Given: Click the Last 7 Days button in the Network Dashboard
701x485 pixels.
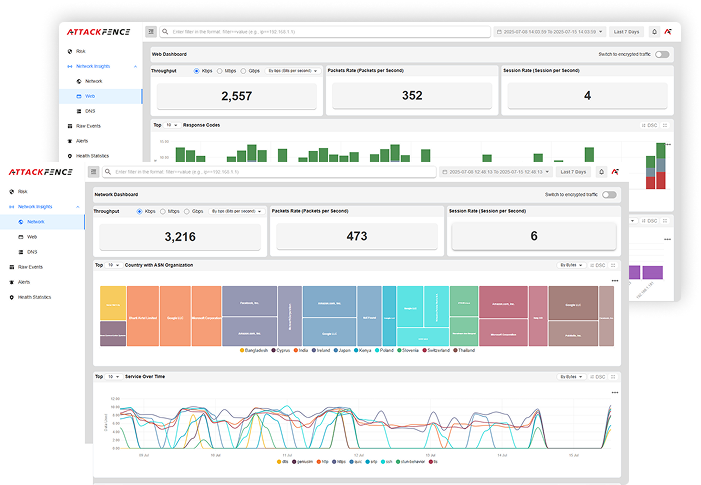Looking at the screenshot, I should (573, 172).
